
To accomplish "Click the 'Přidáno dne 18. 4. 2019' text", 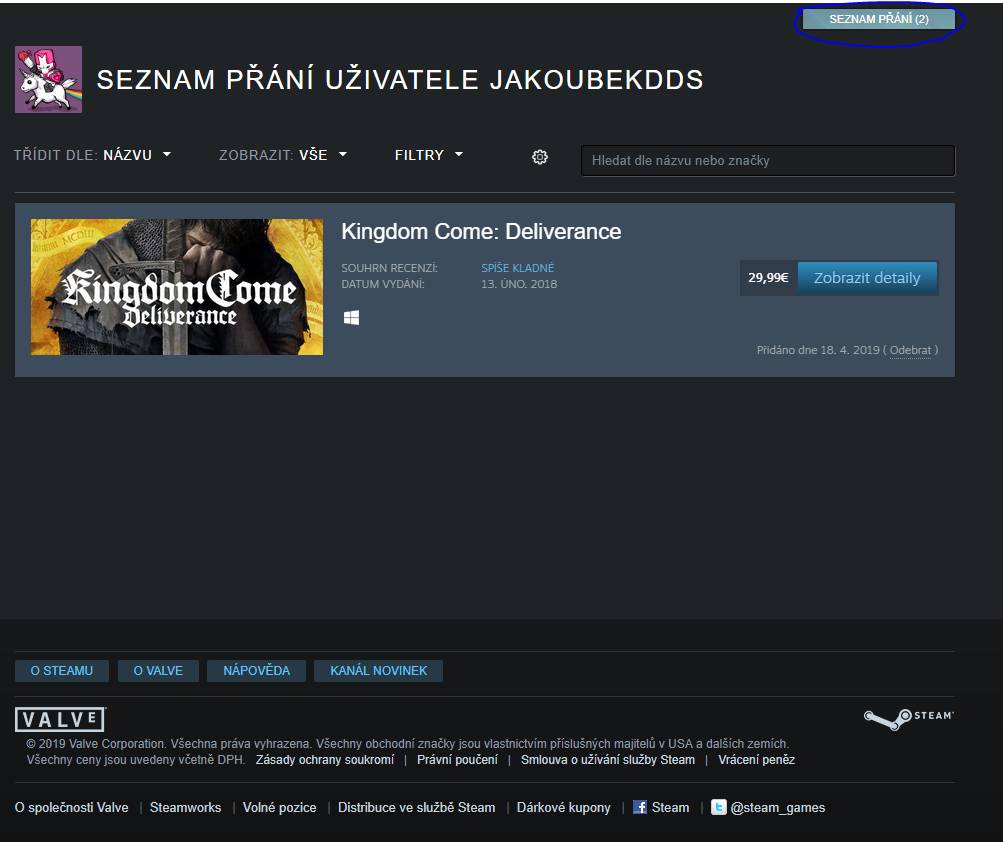I will 818,350.
